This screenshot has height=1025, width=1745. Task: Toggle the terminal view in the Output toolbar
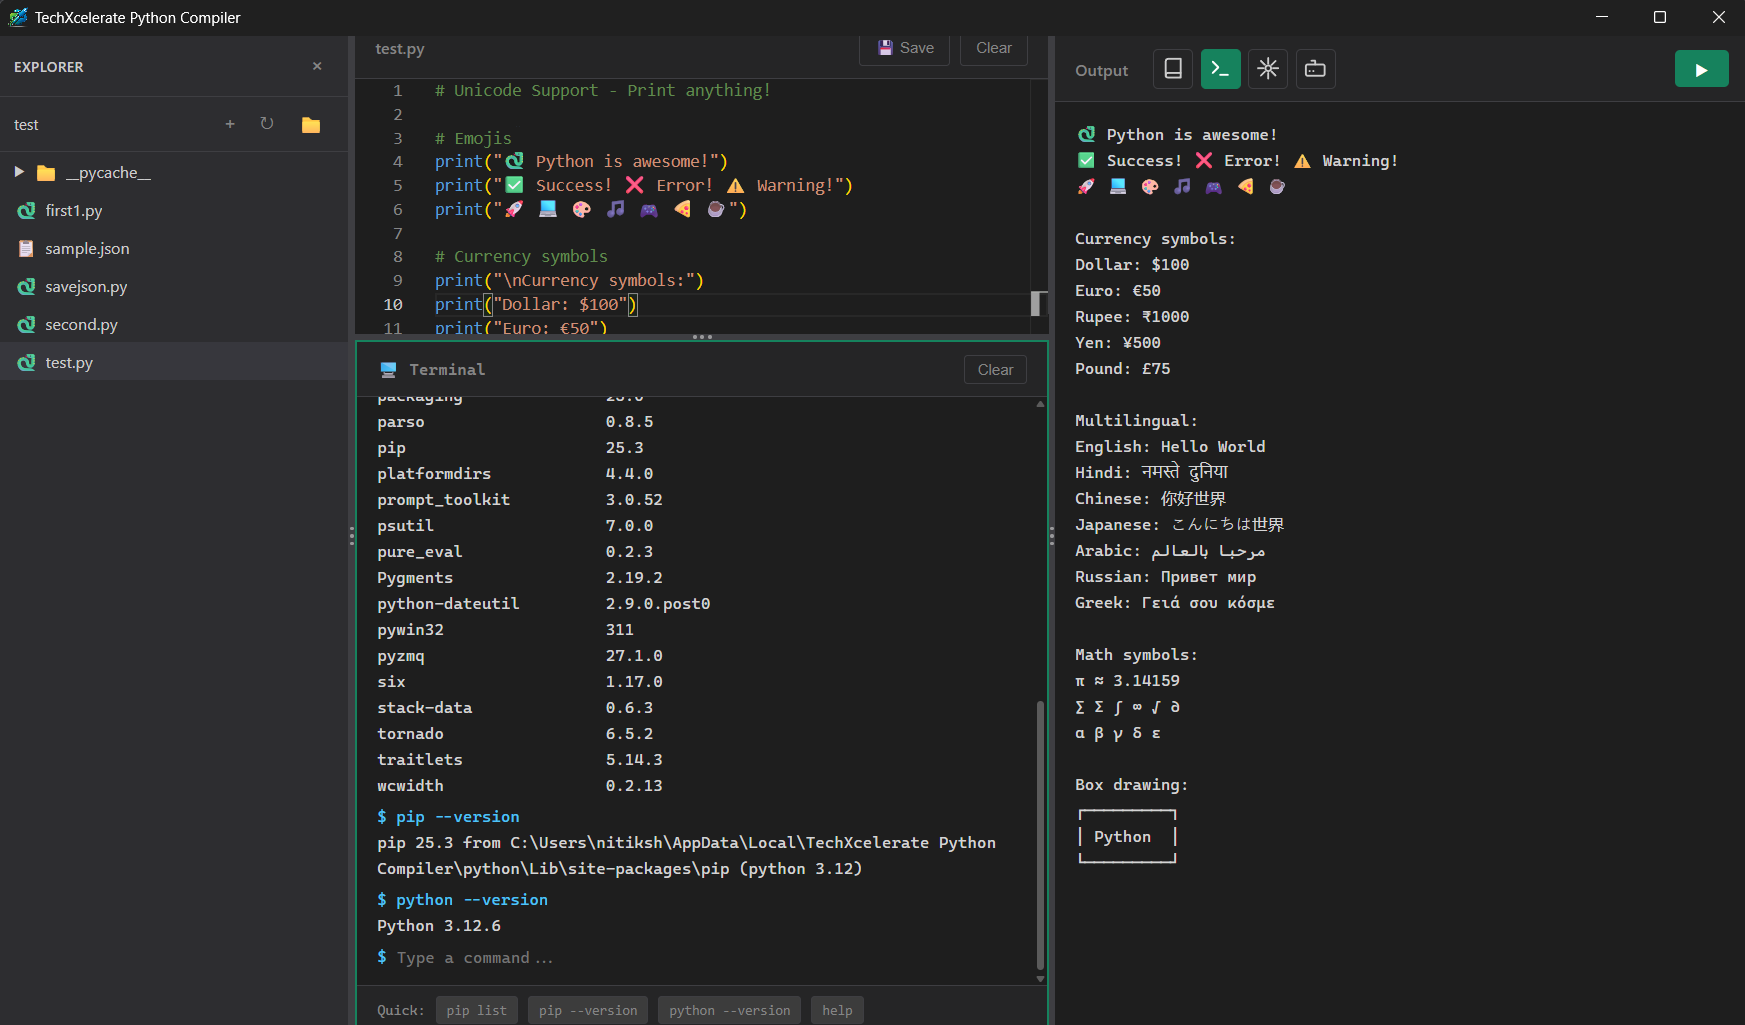pyautogui.click(x=1220, y=68)
